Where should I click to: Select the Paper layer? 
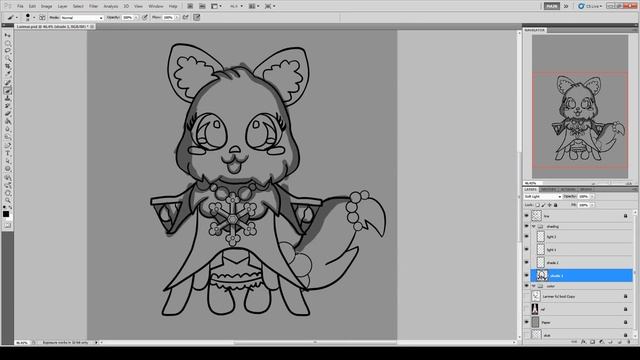(x=582, y=322)
